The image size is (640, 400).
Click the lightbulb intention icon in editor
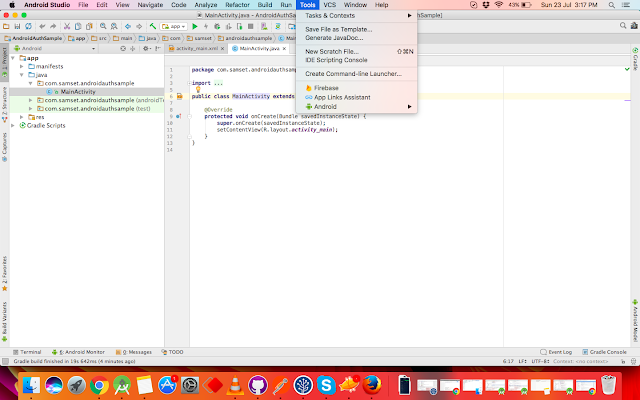pos(198,89)
